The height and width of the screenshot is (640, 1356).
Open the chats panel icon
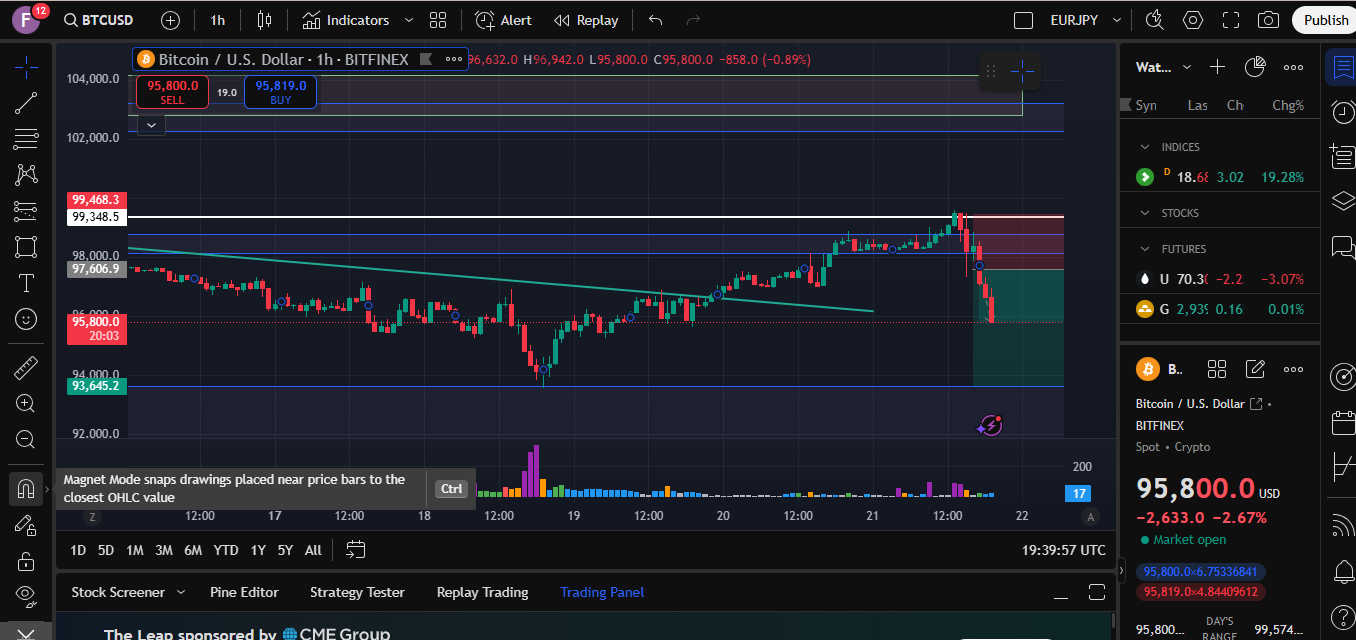(1341, 247)
